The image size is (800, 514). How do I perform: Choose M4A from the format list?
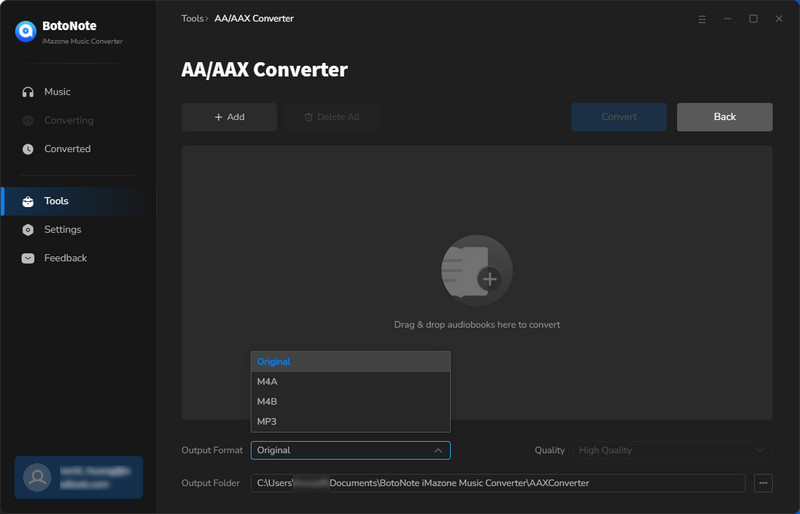pos(351,382)
